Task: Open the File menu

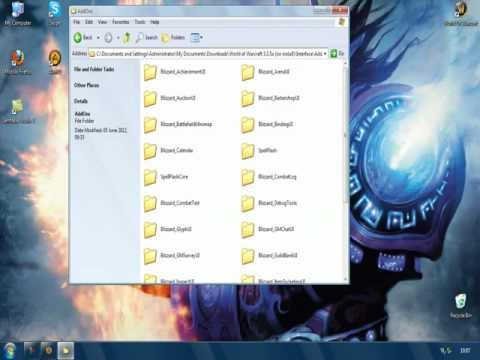Action: (x=77, y=22)
